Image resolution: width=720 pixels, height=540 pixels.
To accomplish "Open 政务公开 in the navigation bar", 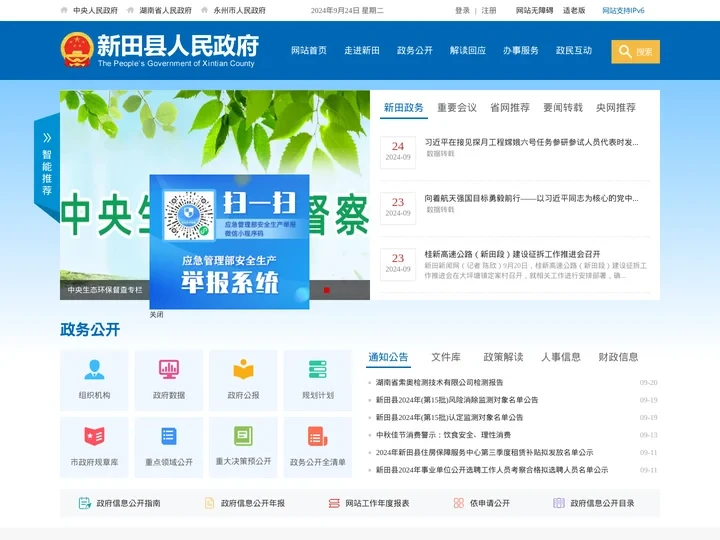I will point(415,51).
